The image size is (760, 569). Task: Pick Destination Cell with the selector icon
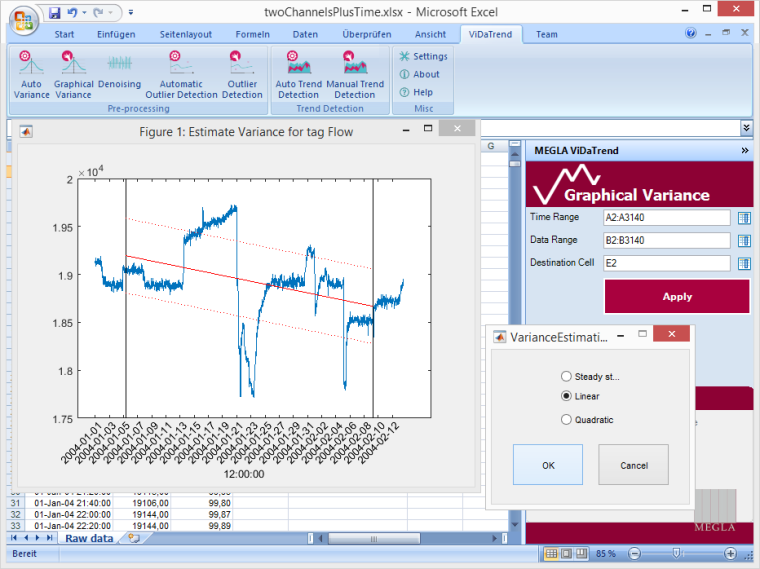tap(744, 263)
